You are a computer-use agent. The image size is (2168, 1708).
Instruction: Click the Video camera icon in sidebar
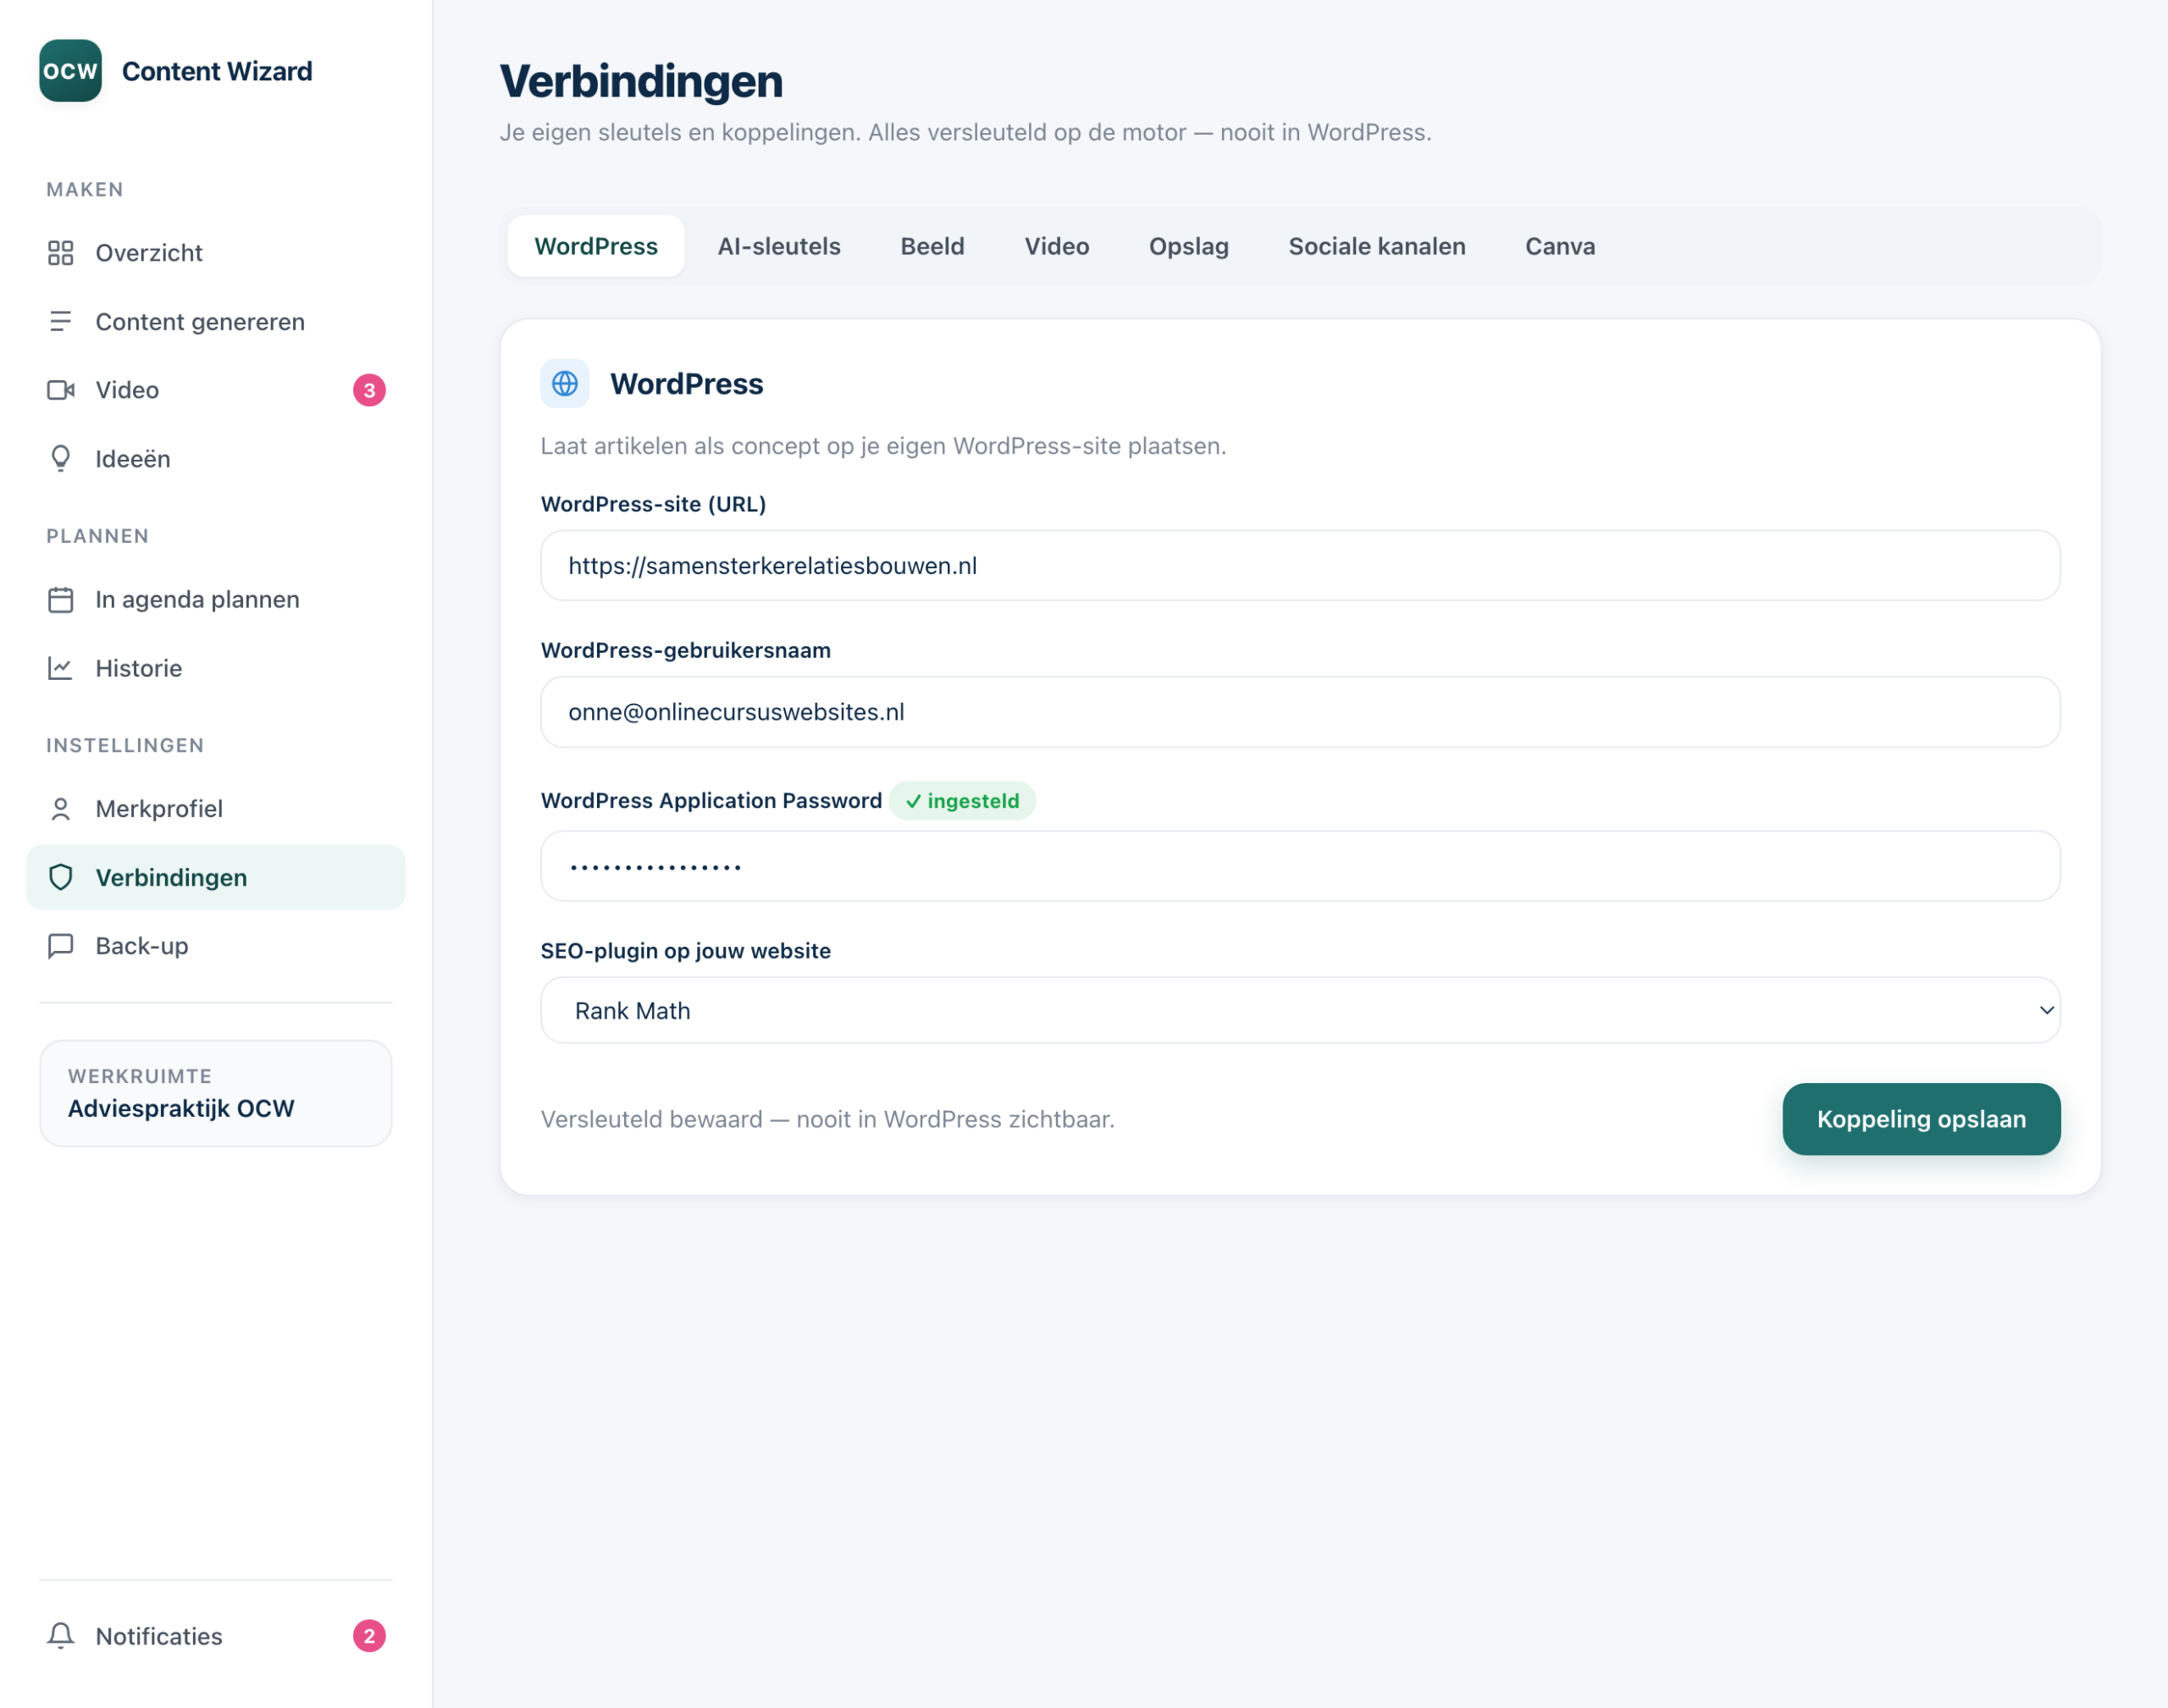pyautogui.click(x=61, y=390)
